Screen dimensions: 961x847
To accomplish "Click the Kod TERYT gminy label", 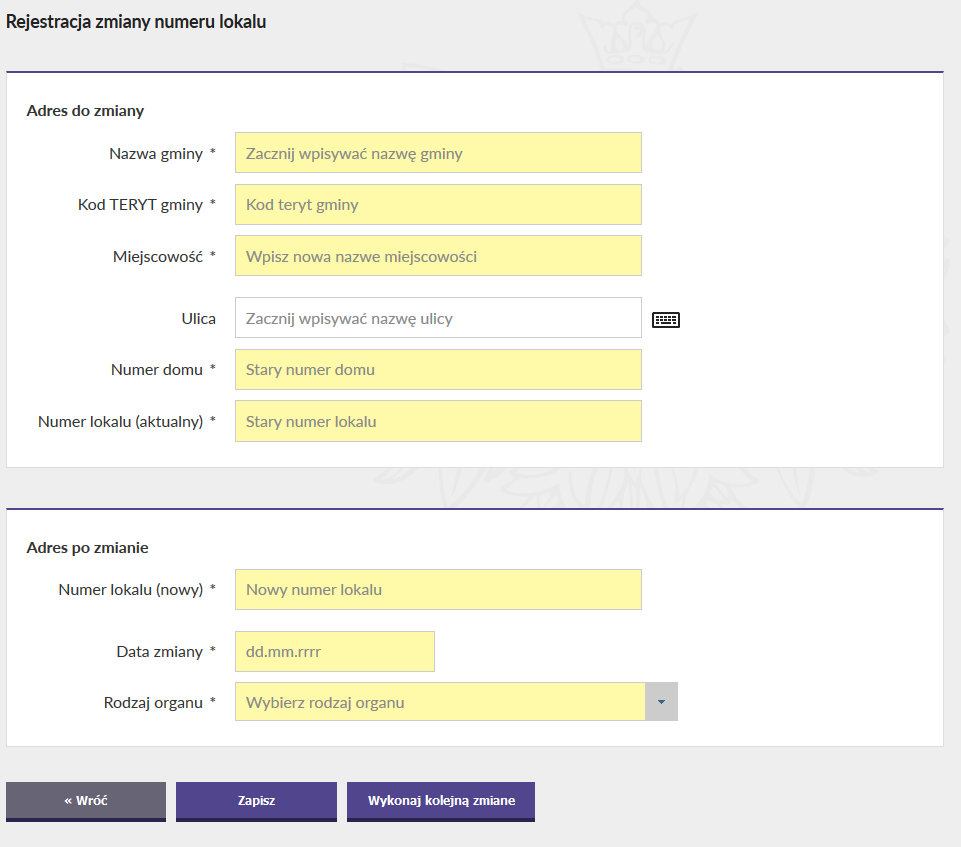I will [140, 205].
